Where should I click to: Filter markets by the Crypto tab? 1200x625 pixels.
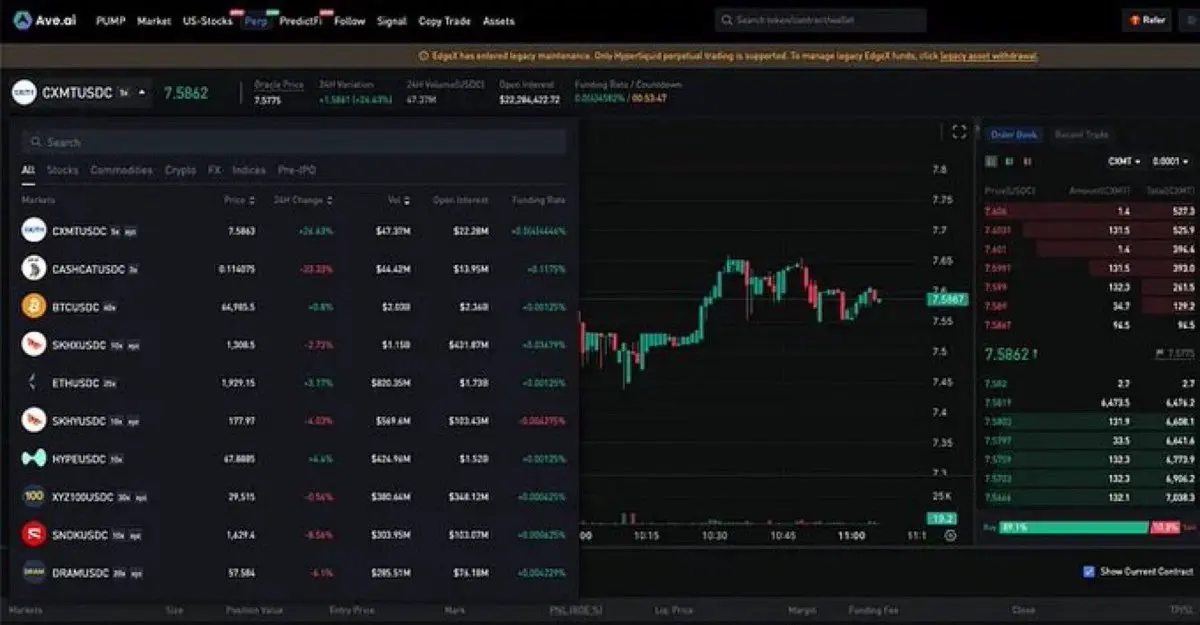pos(181,170)
